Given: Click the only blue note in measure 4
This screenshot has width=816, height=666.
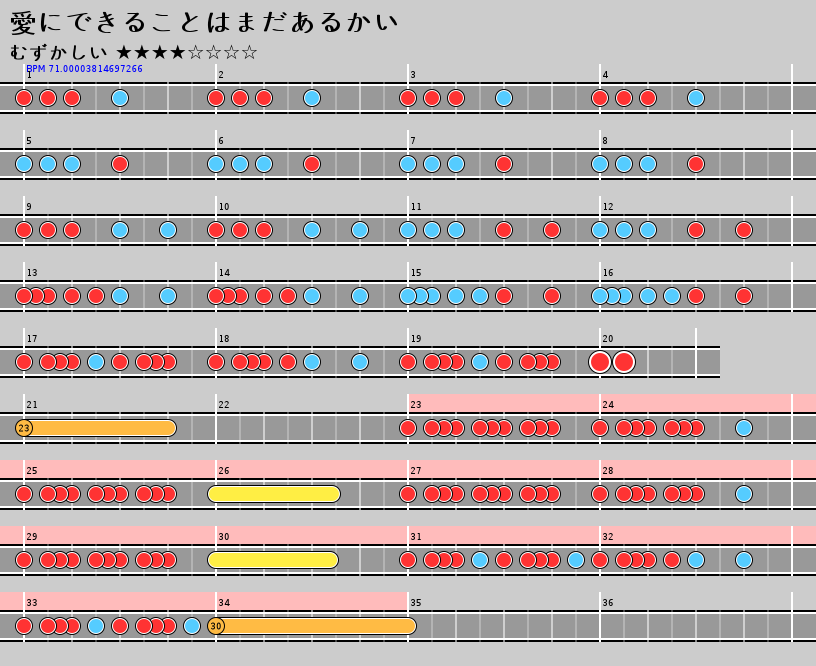Looking at the screenshot, I should pos(696,98).
